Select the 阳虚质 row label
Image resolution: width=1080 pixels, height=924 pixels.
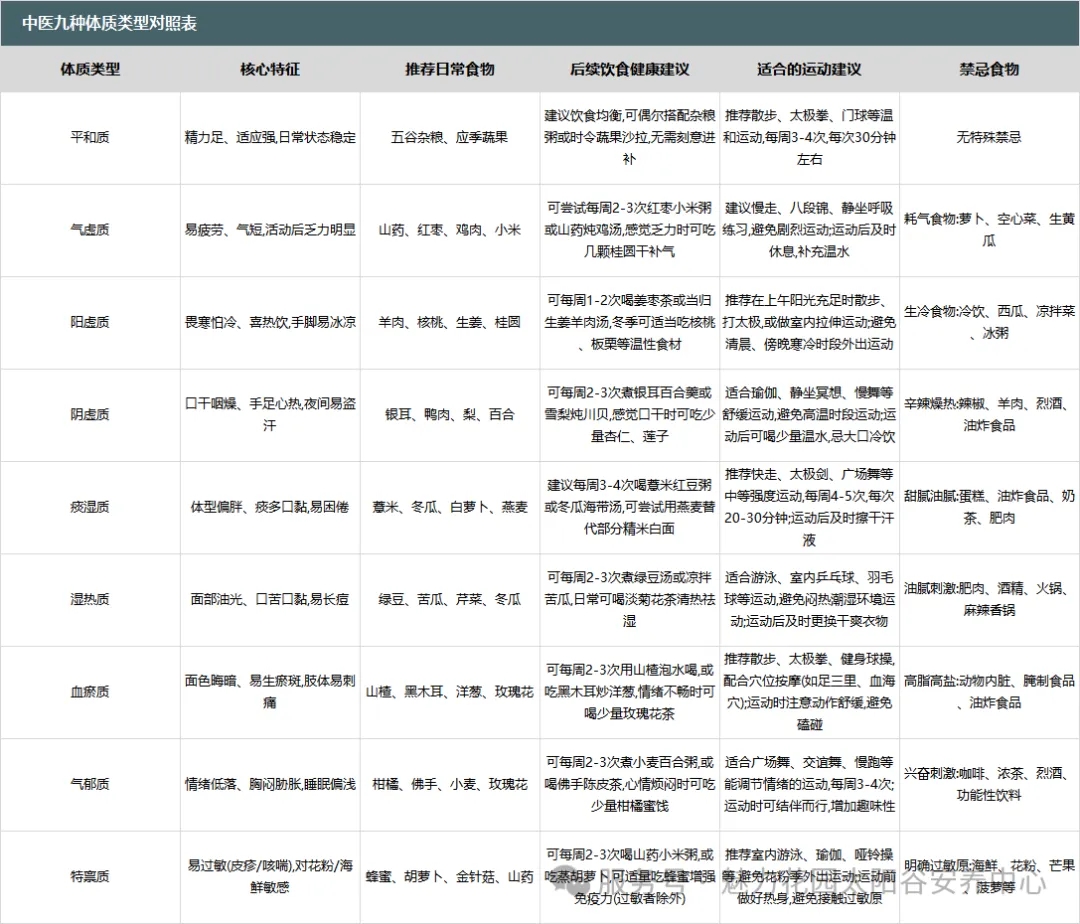[x=90, y=322]
